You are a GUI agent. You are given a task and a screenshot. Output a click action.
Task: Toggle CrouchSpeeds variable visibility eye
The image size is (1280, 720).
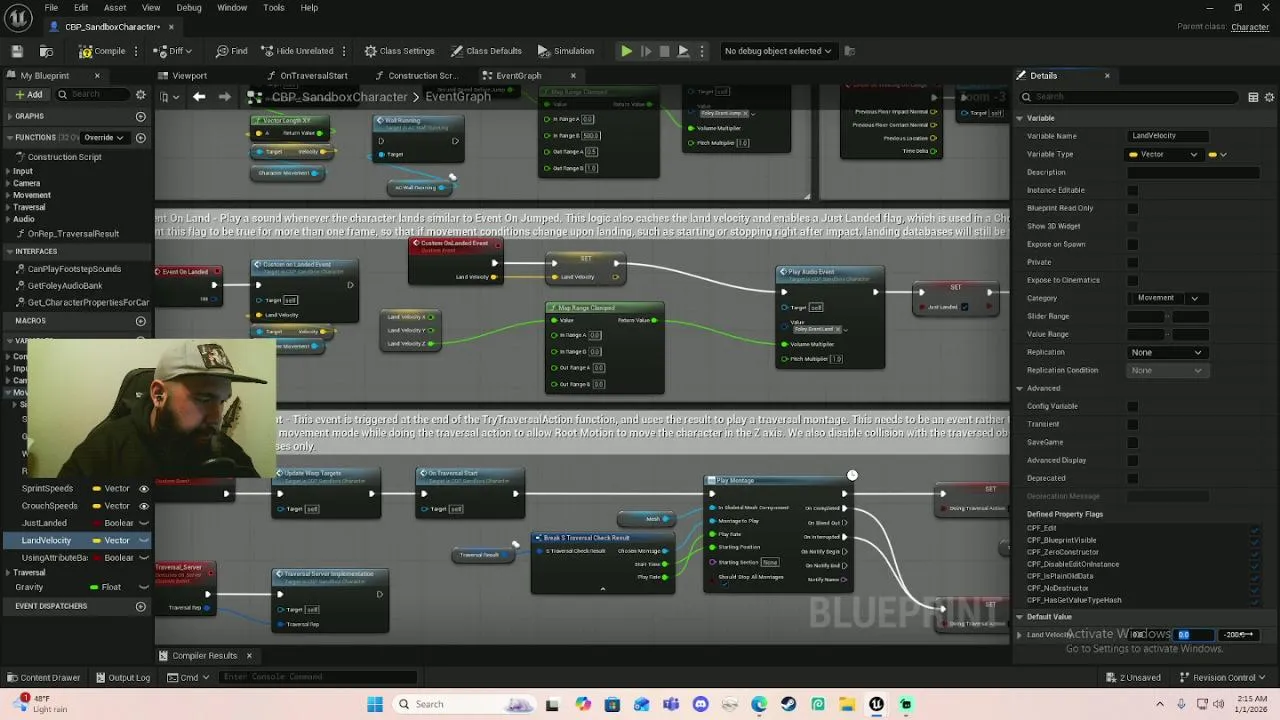point(143,506)
